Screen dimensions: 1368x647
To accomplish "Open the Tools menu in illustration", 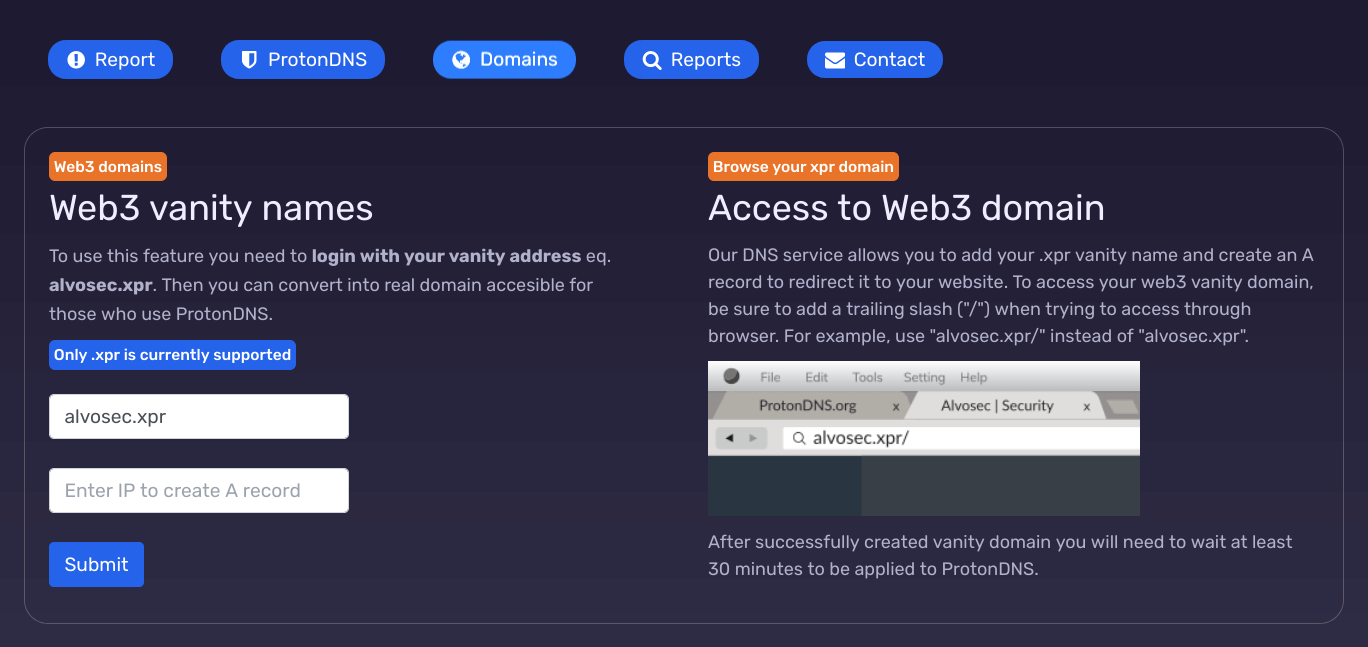I will click(x=867, y=377).
